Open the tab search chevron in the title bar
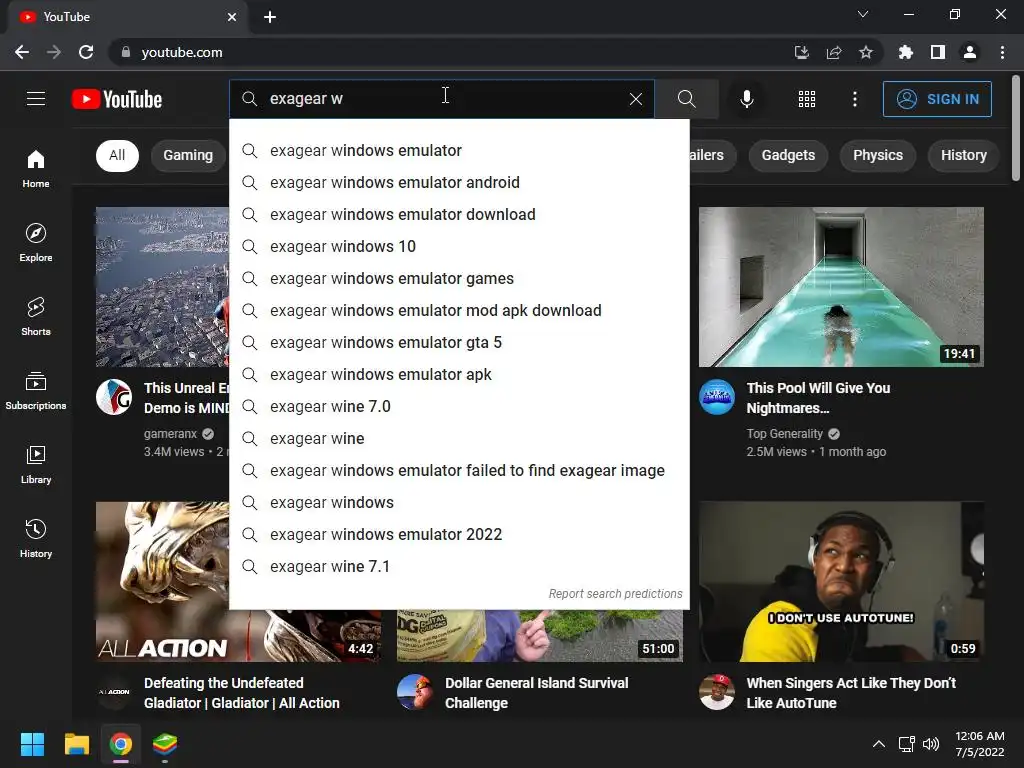Viewport: 1024px width, 768px height. [863, 14]
